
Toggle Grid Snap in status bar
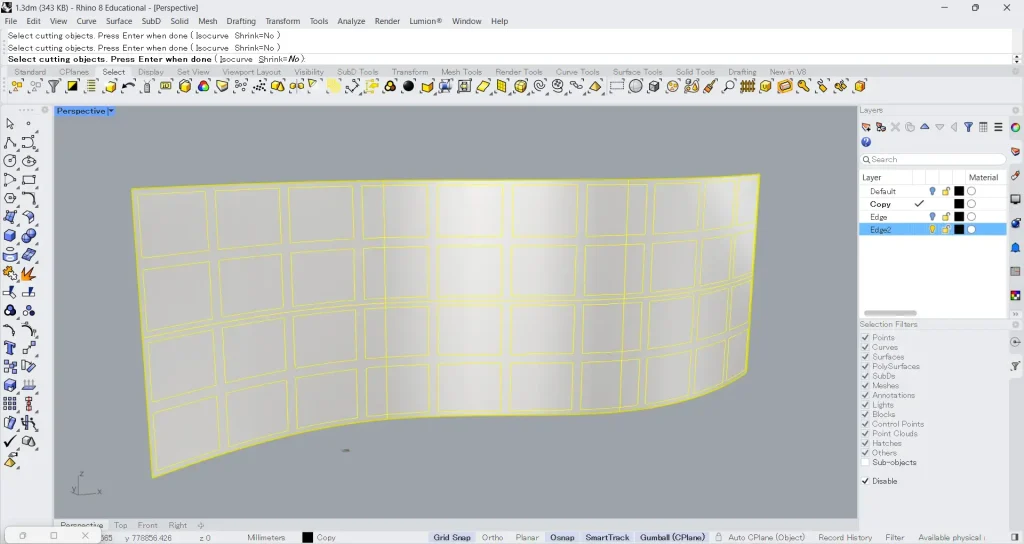pyautogui.click(x=452, y=537)
